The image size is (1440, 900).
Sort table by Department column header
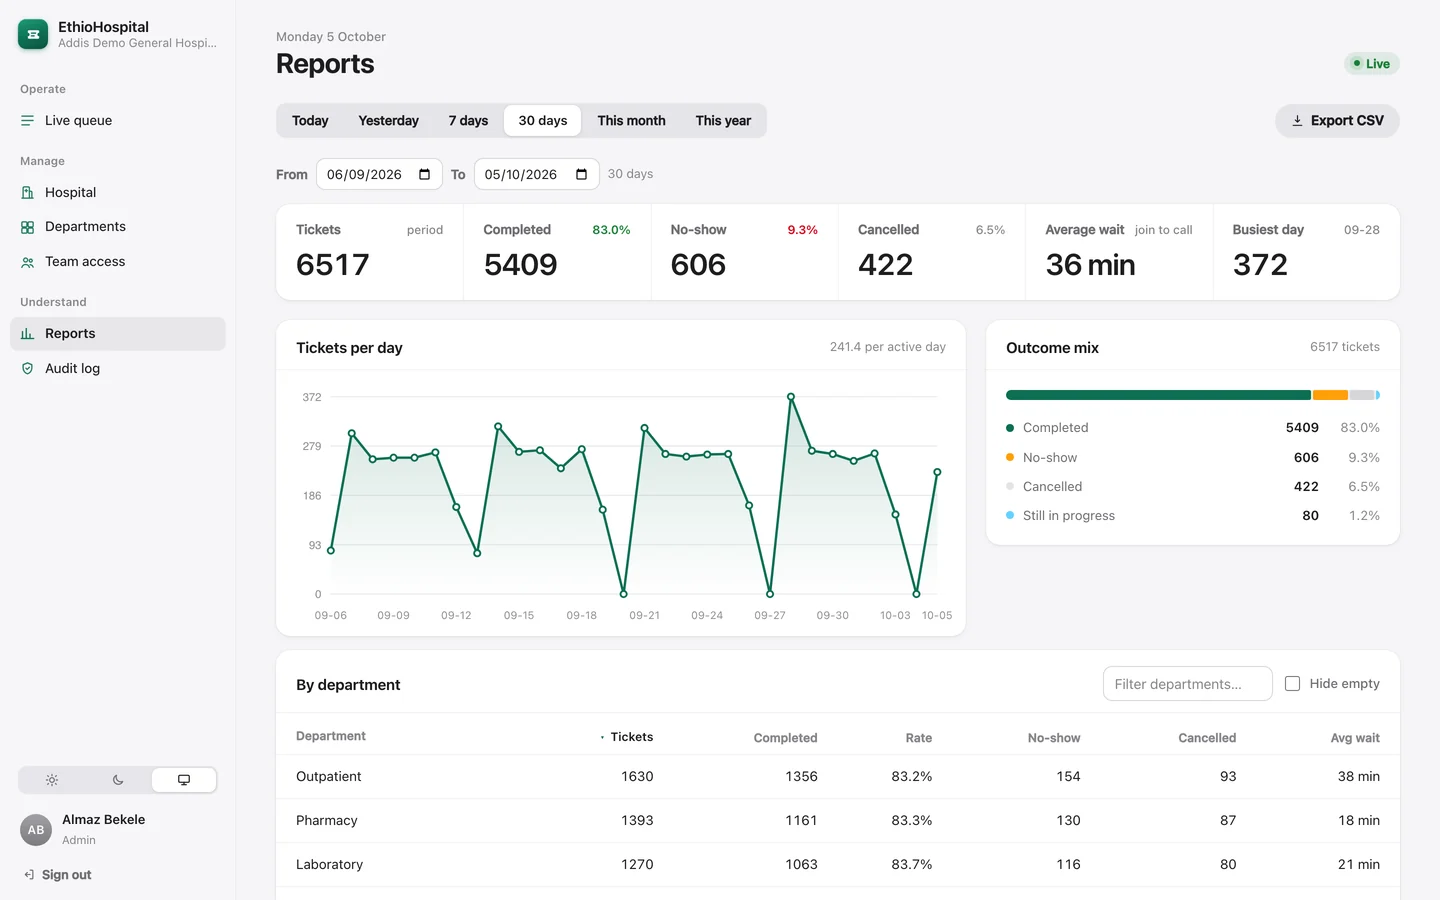(x=331, y=736)
